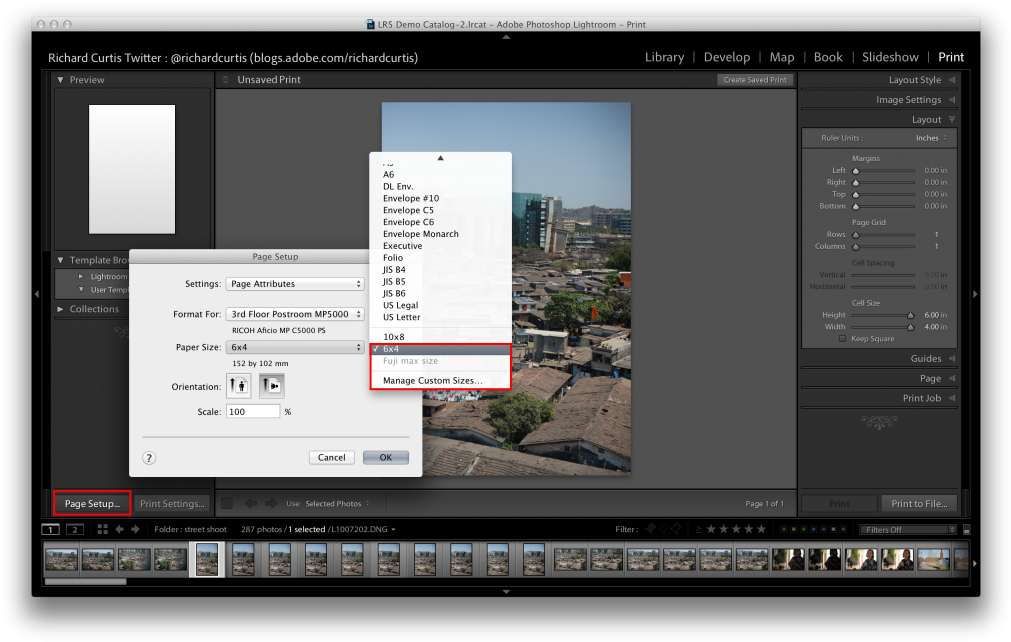Image resolution: width=1011 pixels, height=642 pixels.
Task: Click OK in Page Setup dialog
Action: point(385,457)
